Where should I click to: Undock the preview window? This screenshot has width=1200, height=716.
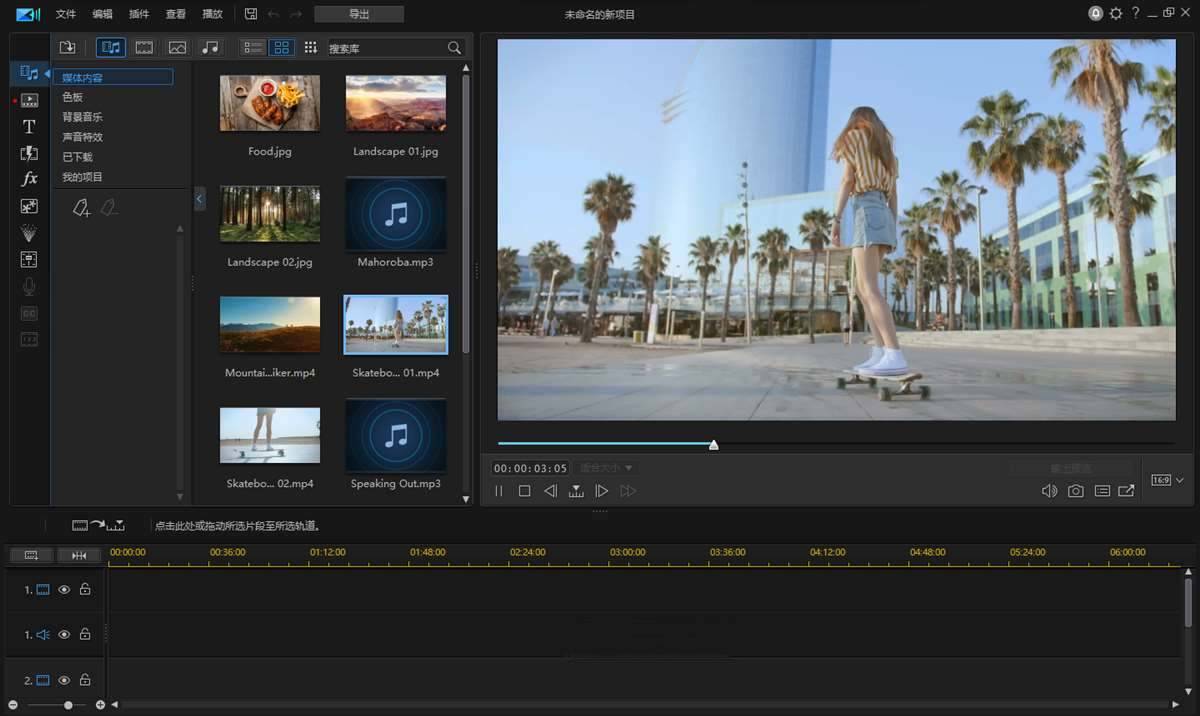pos(1126,491)
